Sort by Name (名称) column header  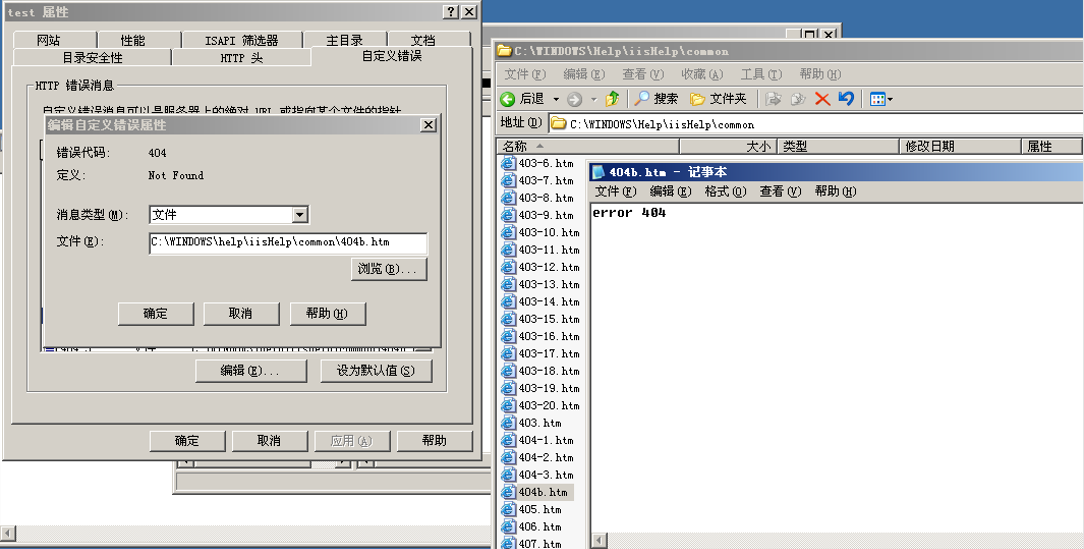point(588,146)
